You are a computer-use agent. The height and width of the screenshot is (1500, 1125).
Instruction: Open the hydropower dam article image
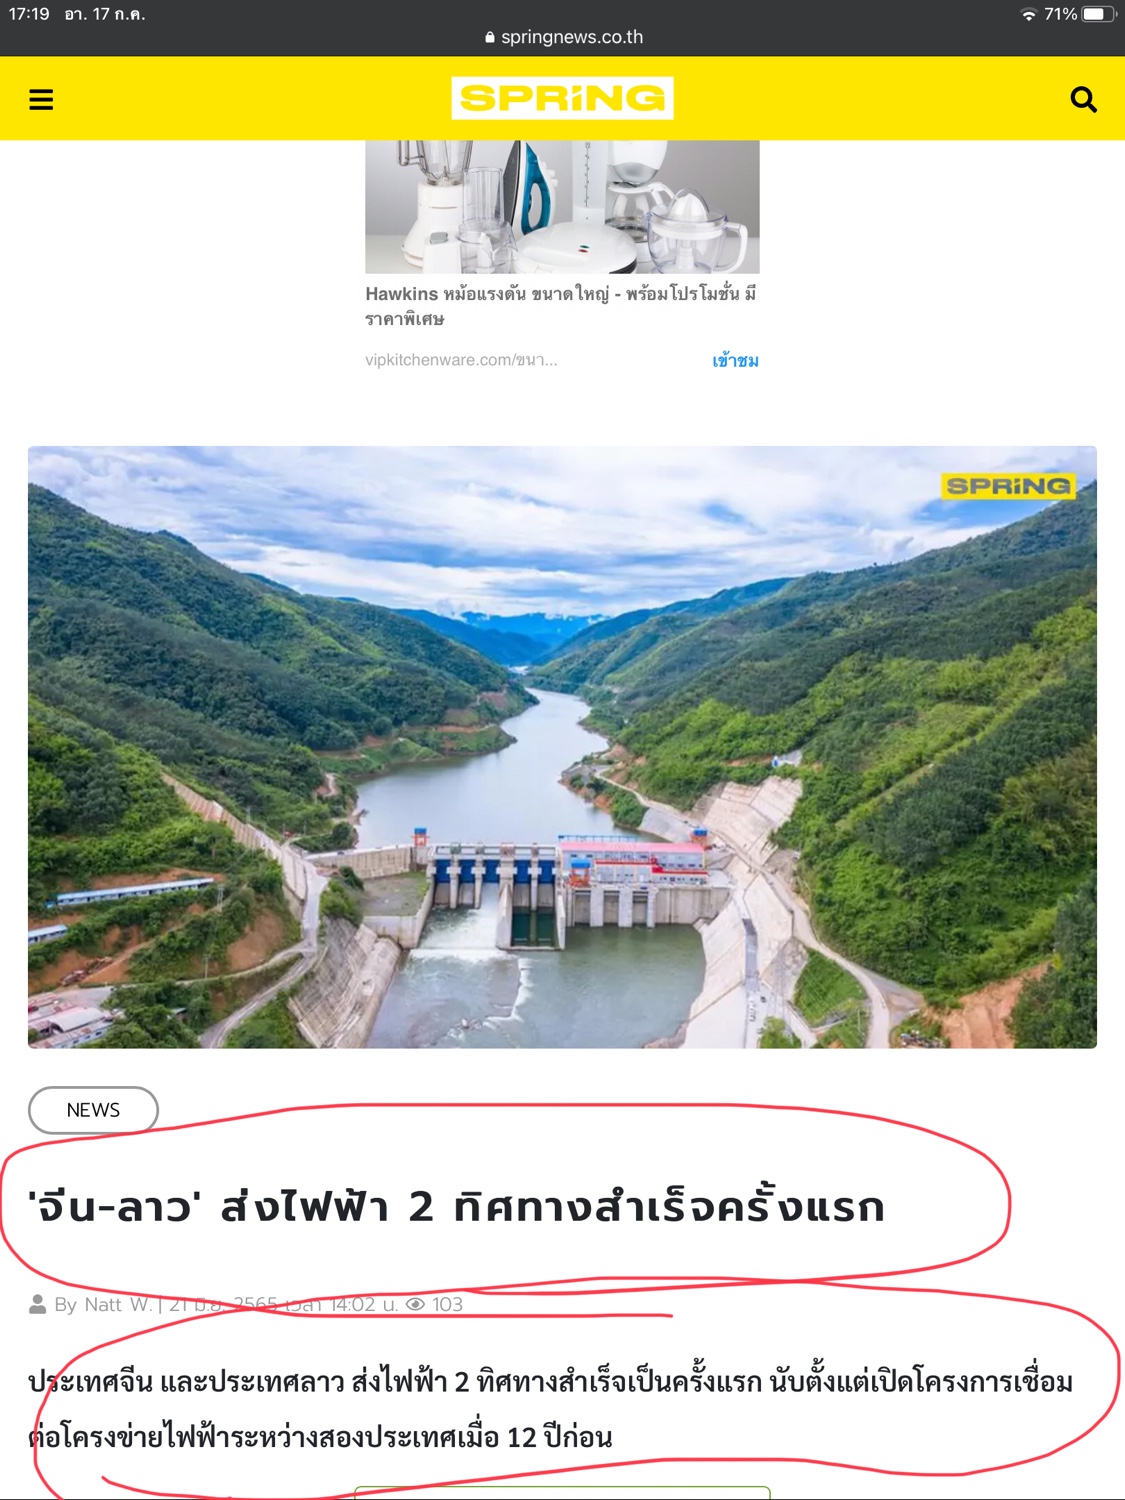coord(562,747)
